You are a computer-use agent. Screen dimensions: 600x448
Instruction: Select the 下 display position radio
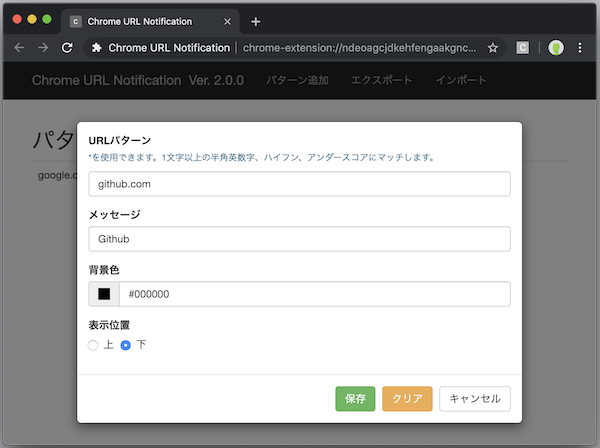click(x=126, y=345)
